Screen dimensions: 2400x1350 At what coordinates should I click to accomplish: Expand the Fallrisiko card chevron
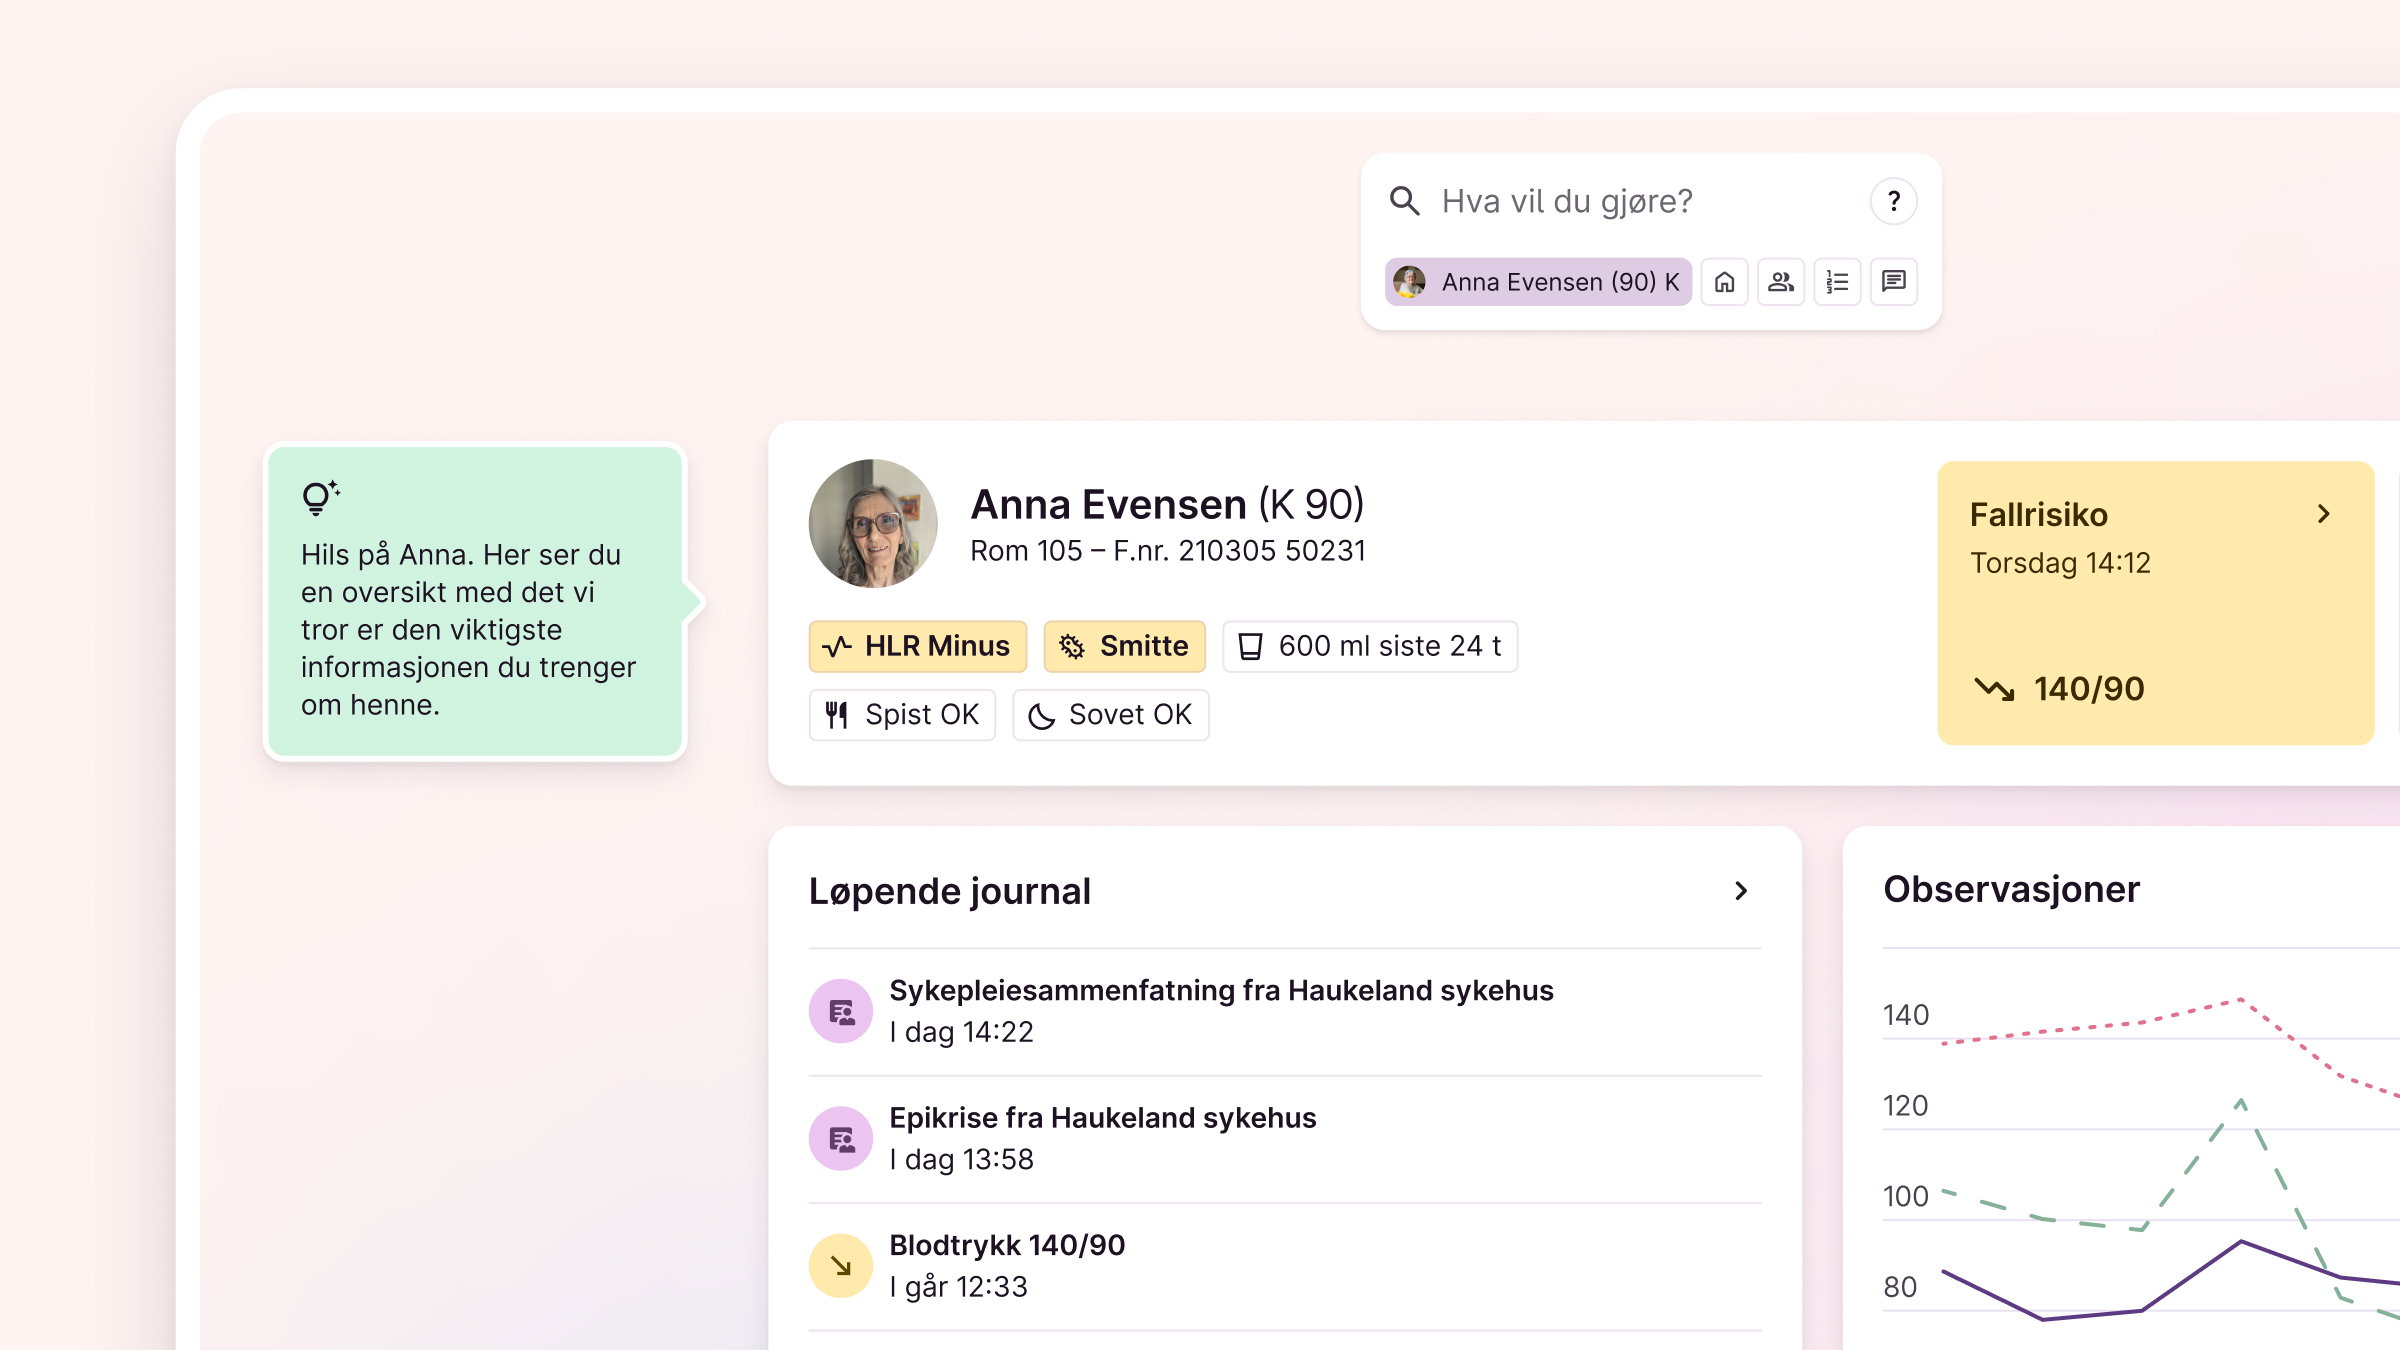[2324, 514]
